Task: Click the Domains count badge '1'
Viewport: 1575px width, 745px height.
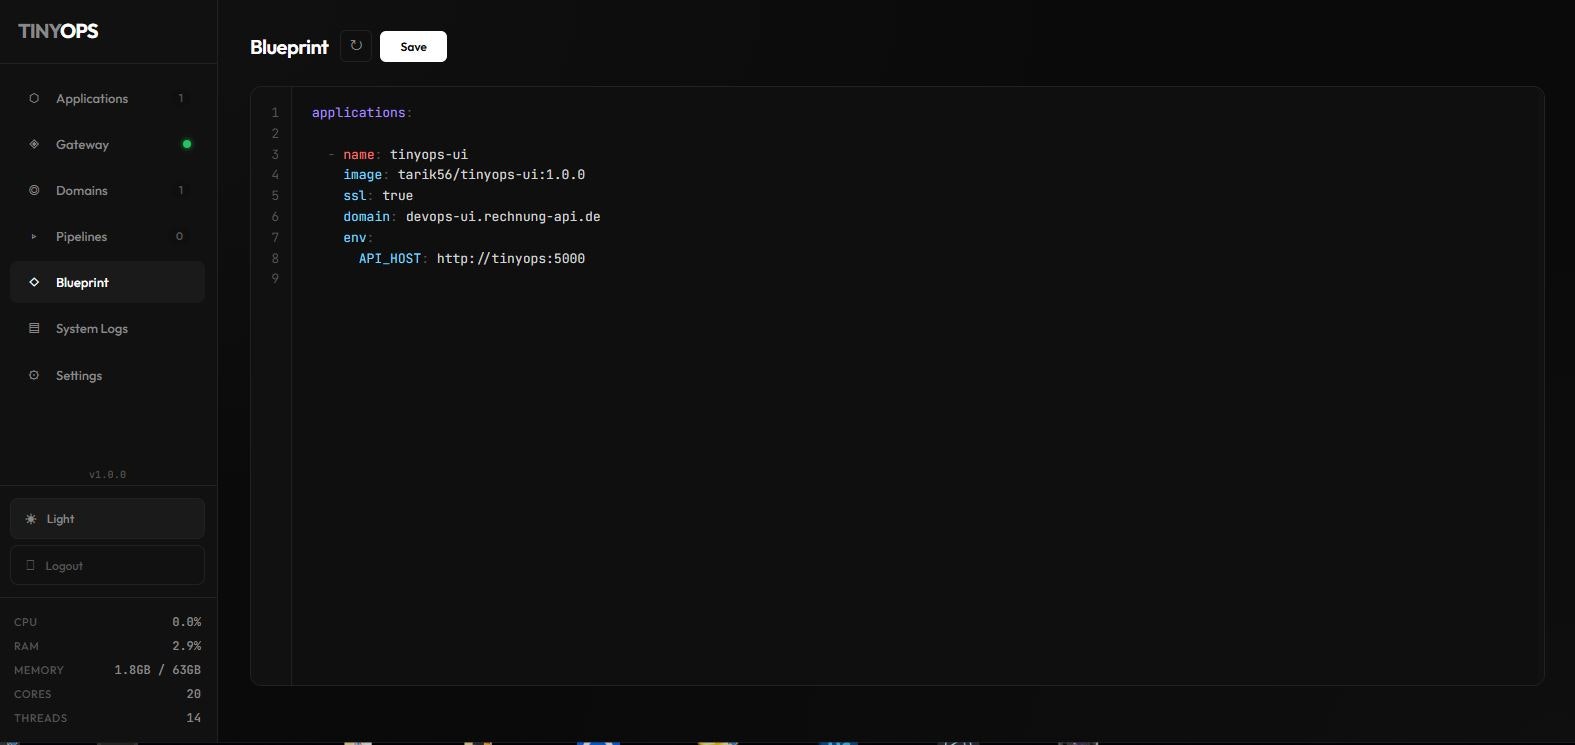Action: tap(181, 190)
